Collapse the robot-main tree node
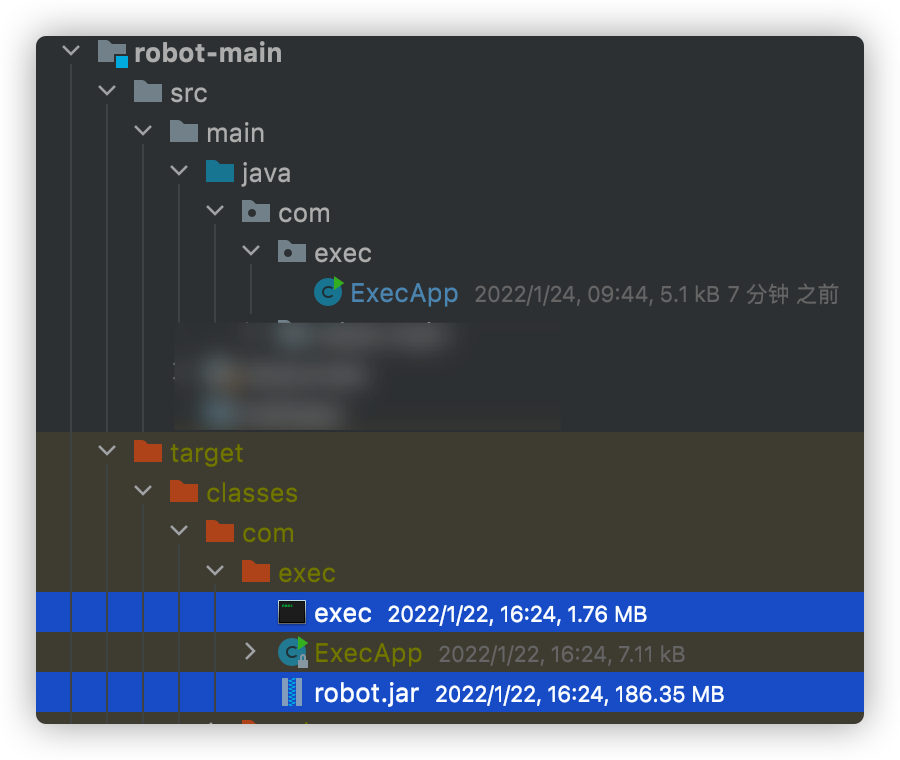This screenshot has width=900, height=760. 71,51
